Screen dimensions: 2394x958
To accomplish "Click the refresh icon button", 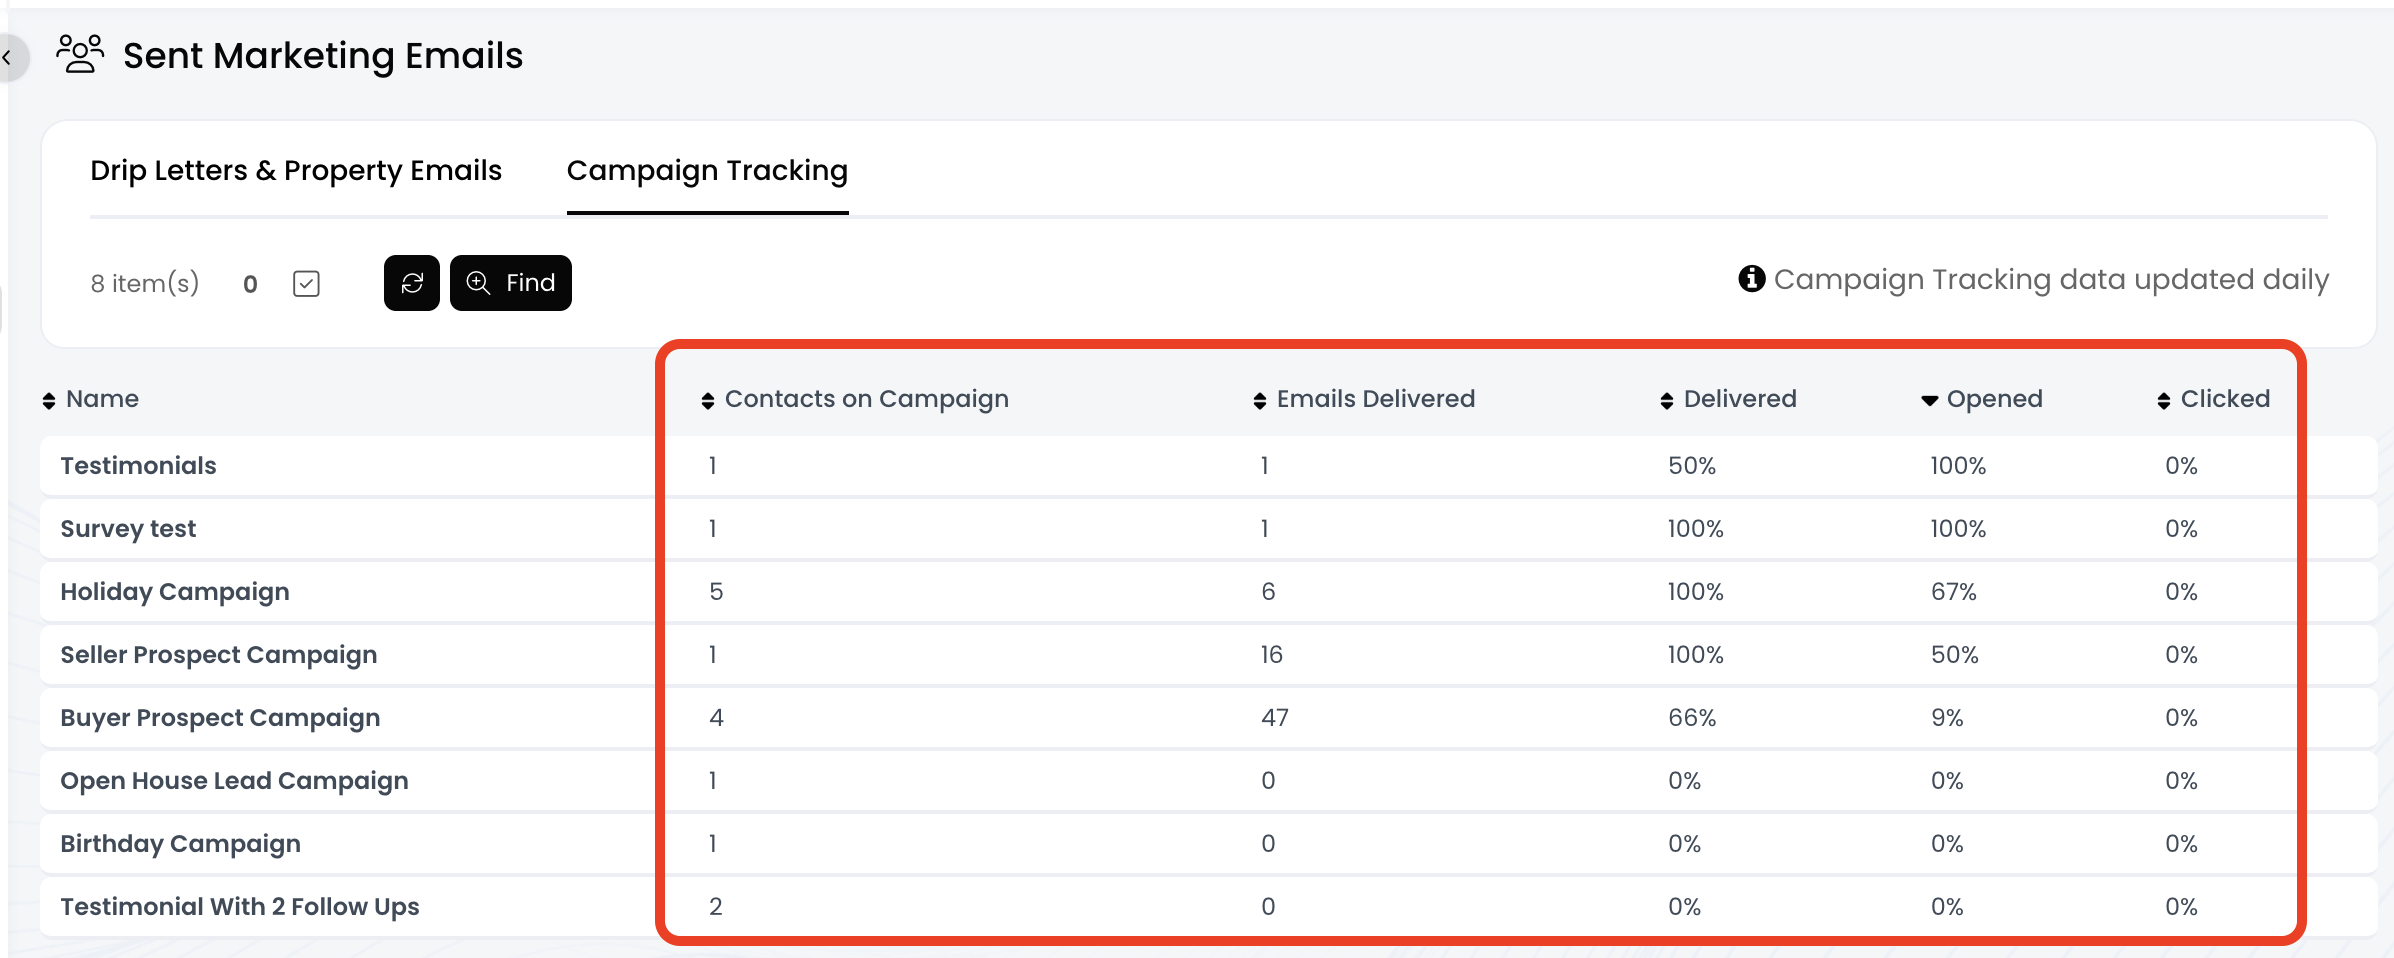I will pos(411,283).
